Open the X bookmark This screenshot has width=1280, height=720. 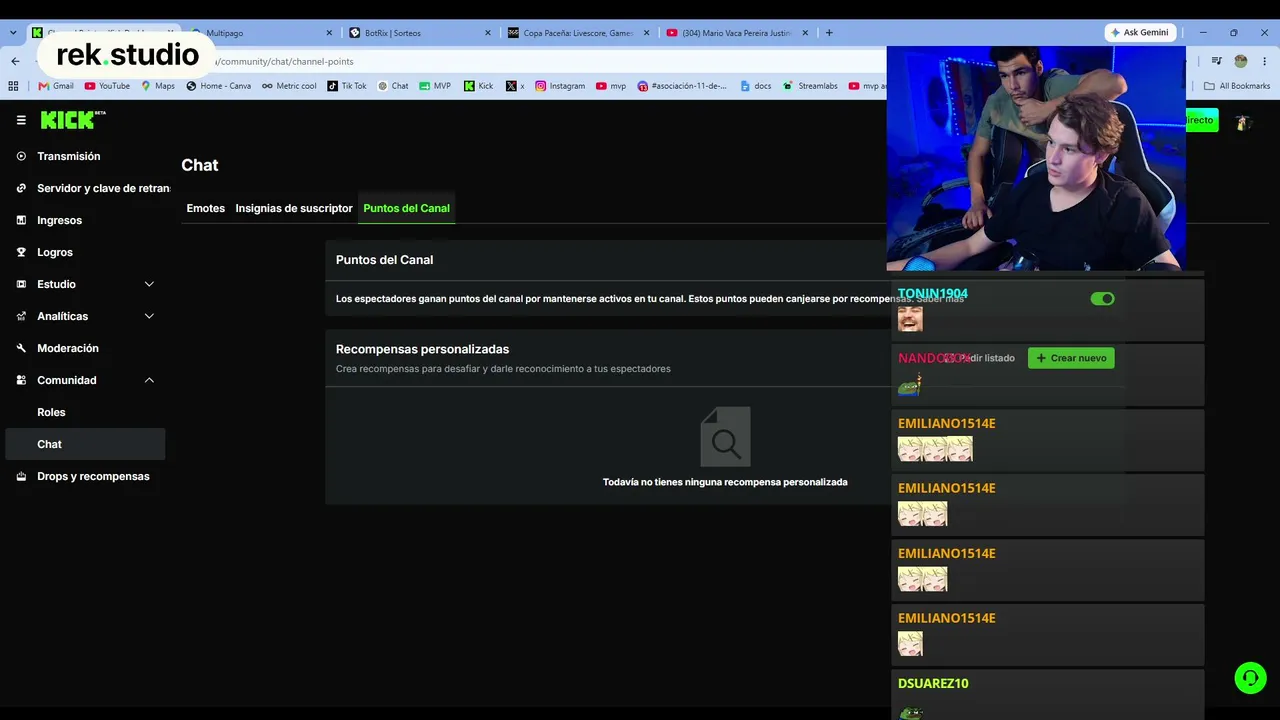point(515,86)
